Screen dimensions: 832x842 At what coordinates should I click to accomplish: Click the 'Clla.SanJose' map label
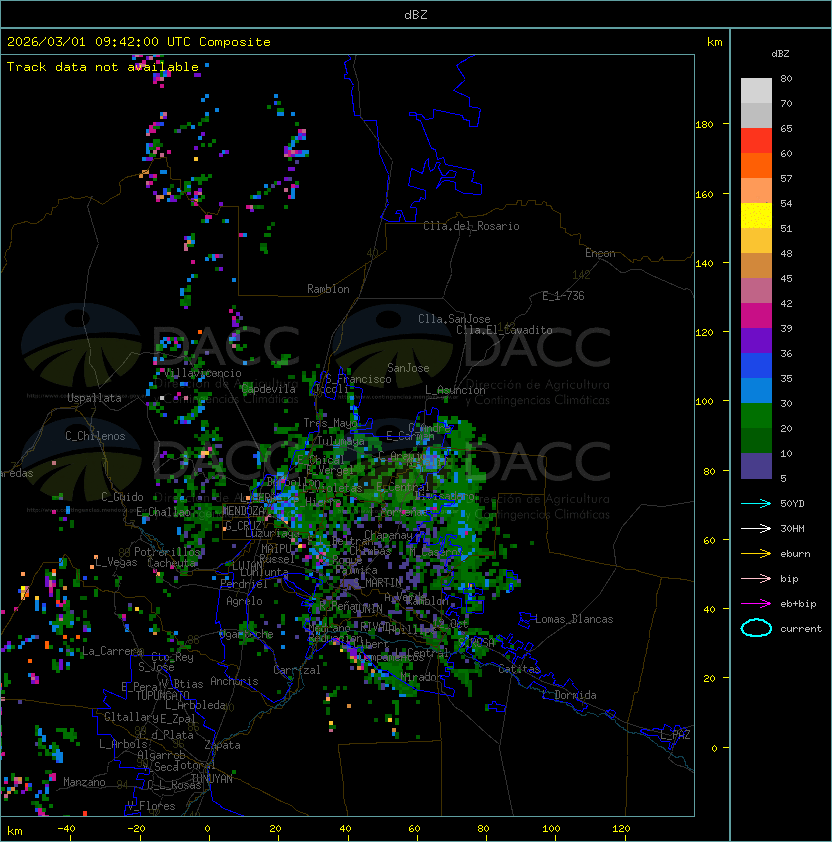(454, 319)
